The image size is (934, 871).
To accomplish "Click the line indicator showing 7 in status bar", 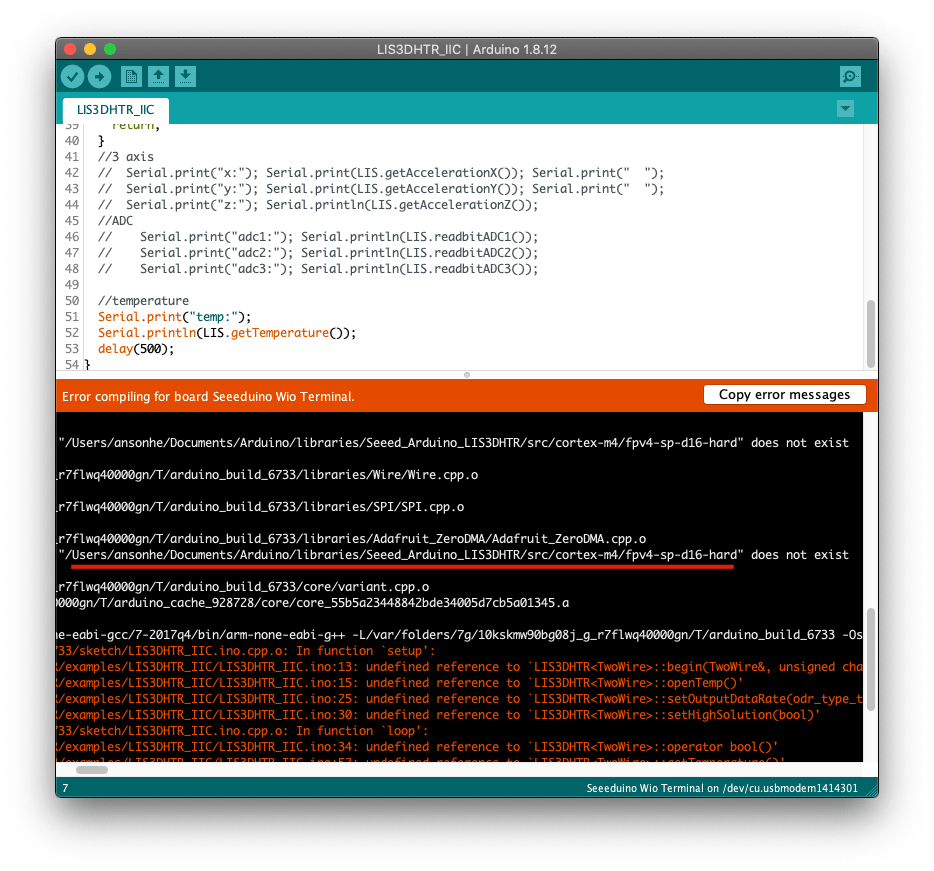I will (64, 787).
